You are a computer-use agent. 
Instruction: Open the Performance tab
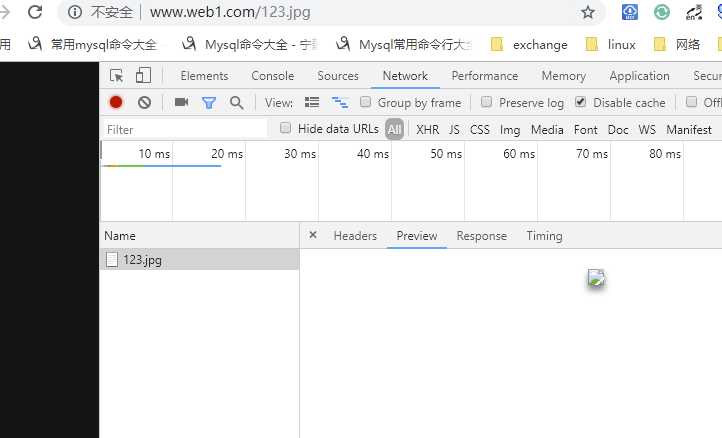point(484,76)
